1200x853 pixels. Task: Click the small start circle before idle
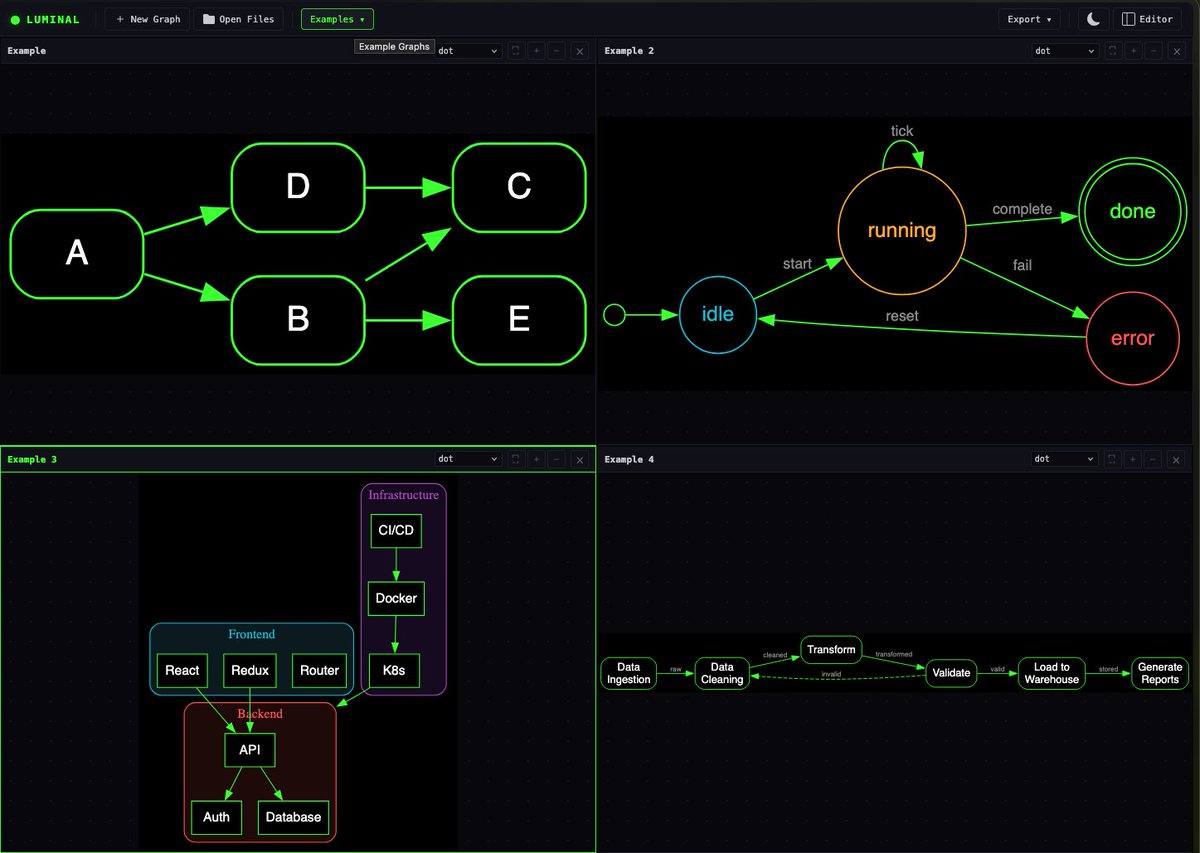615,316
